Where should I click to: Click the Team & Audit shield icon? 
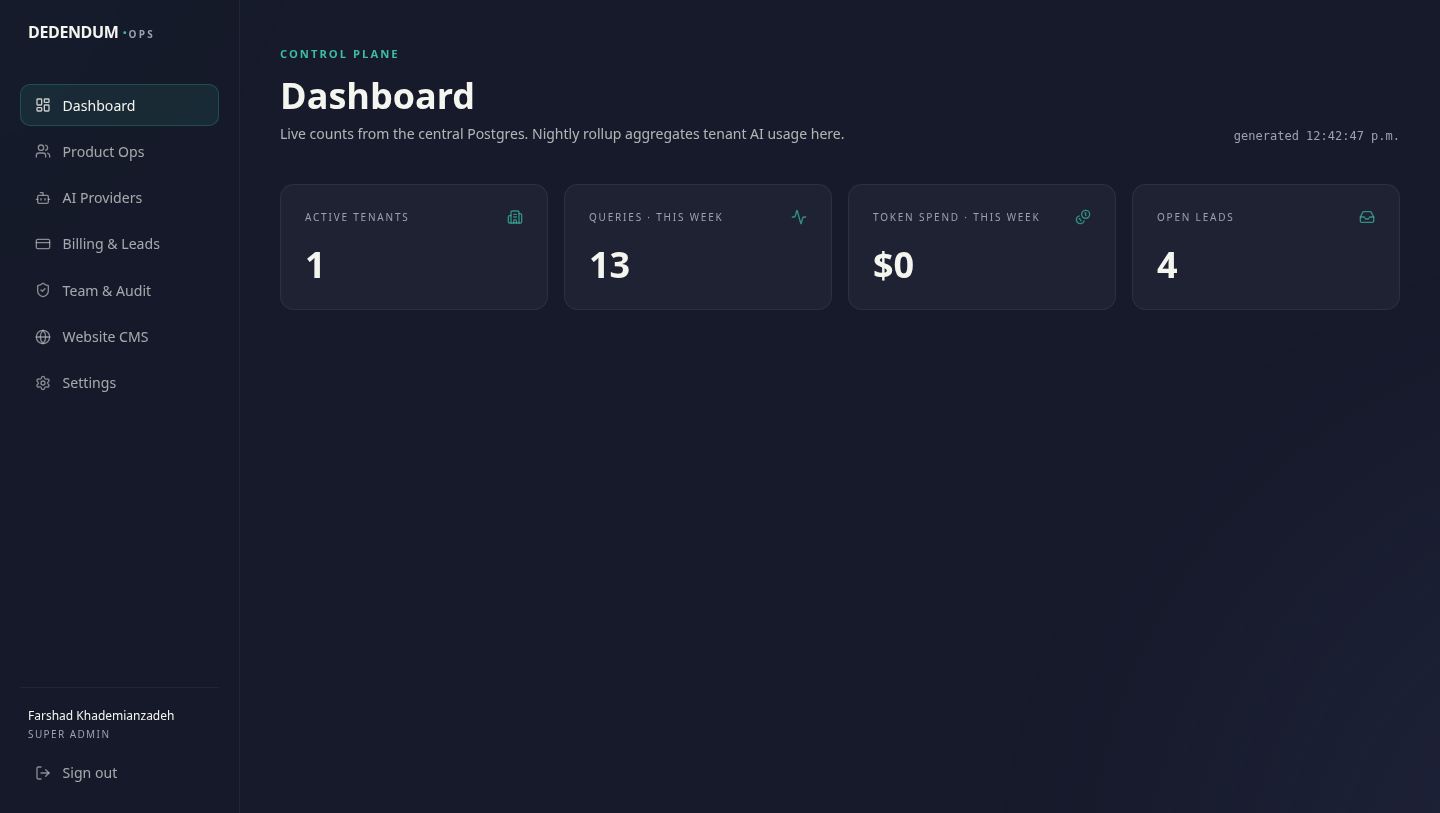(43, 290)
